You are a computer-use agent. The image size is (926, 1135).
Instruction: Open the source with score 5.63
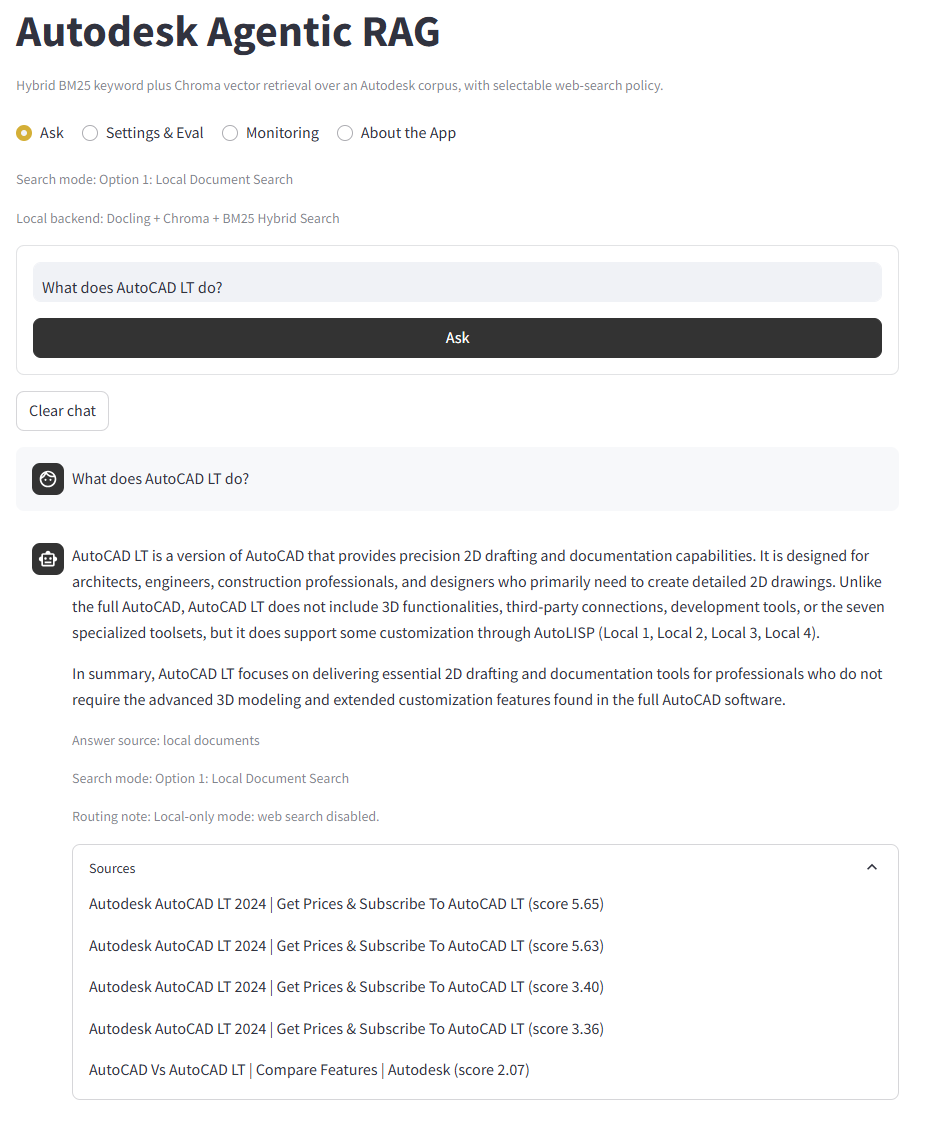(346, 946)
